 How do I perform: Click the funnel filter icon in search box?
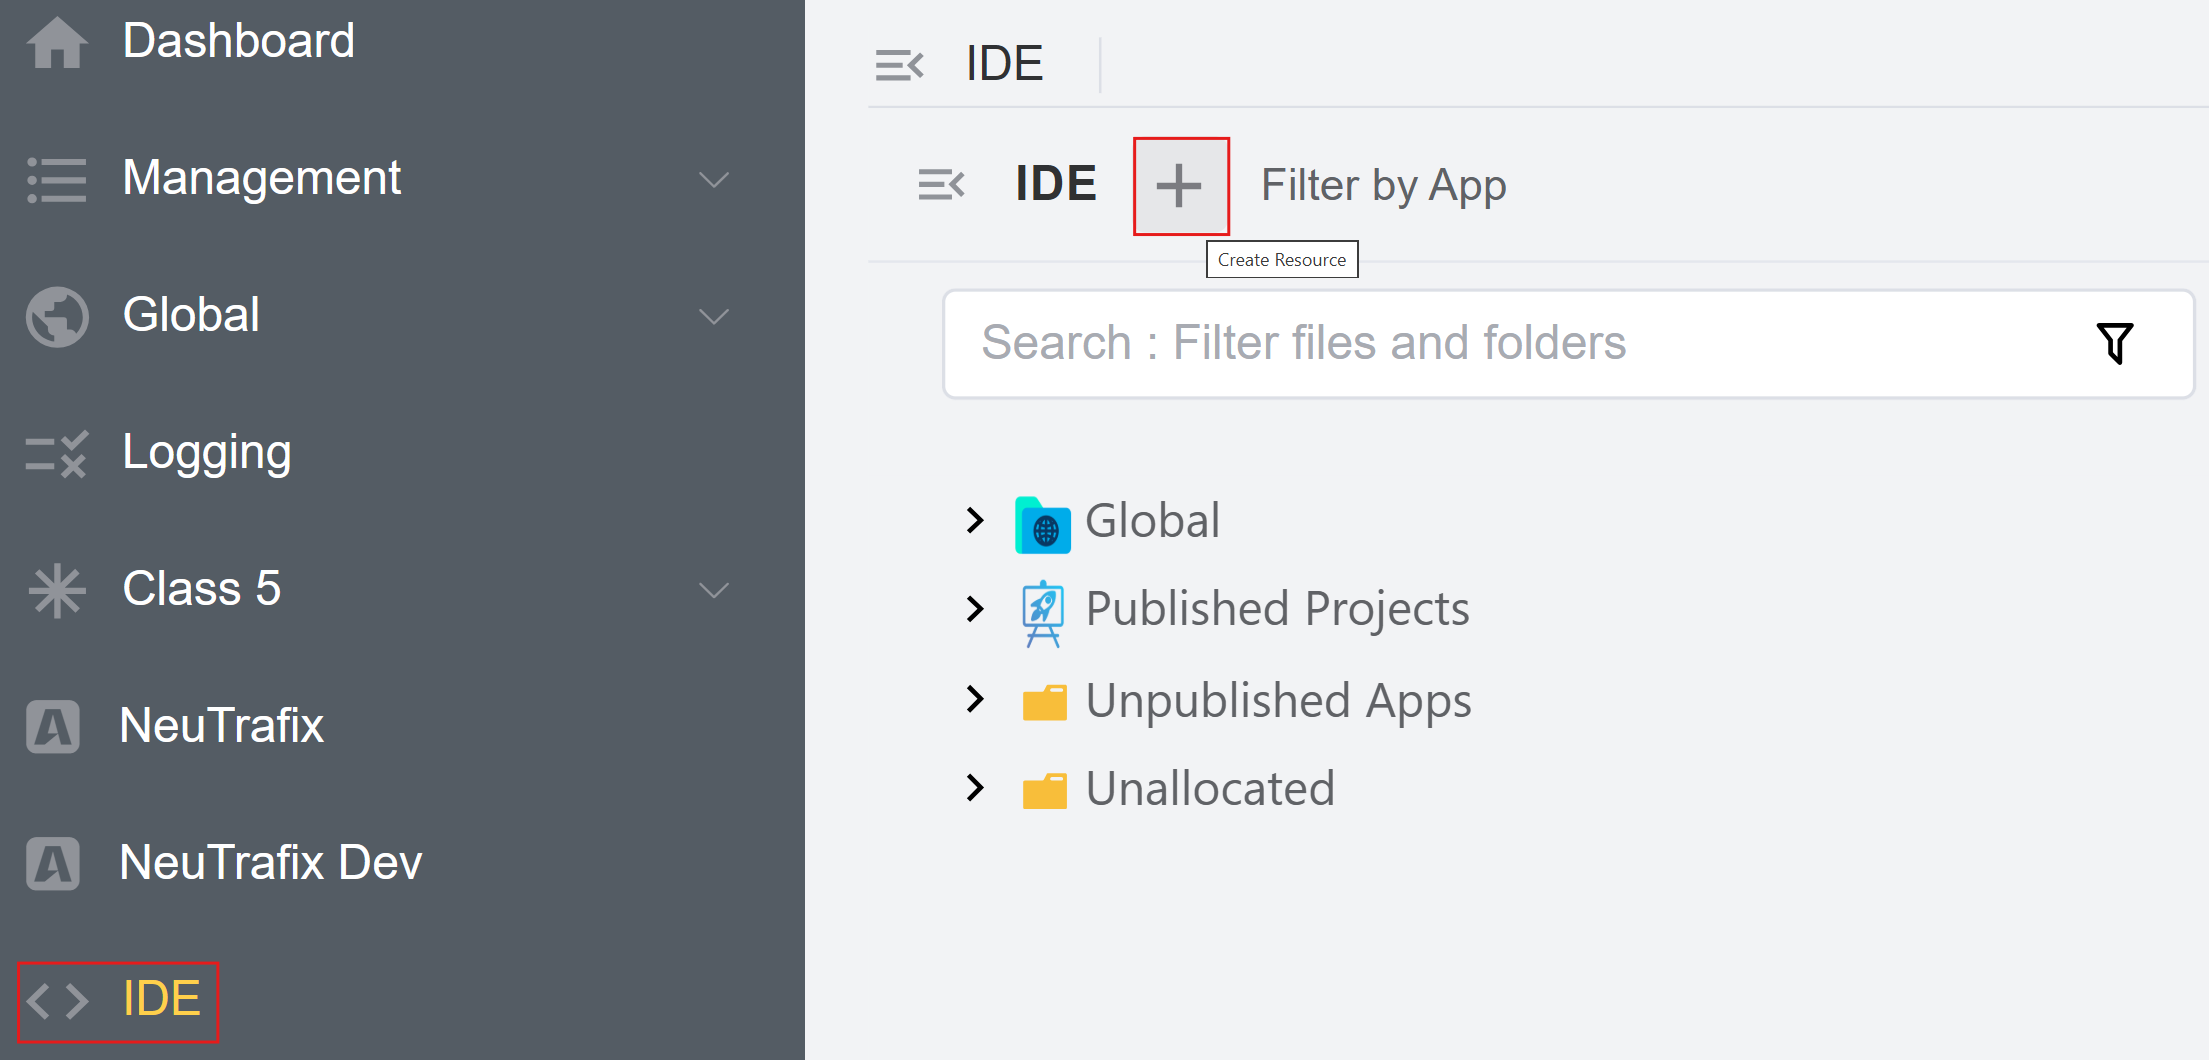click(2114, 343)
